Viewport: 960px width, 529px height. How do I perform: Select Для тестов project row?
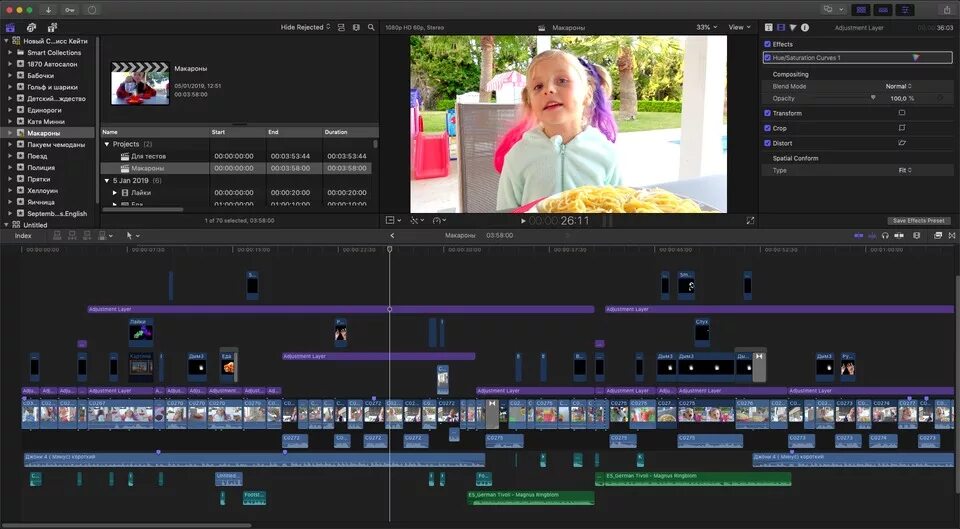click(236, 156)
